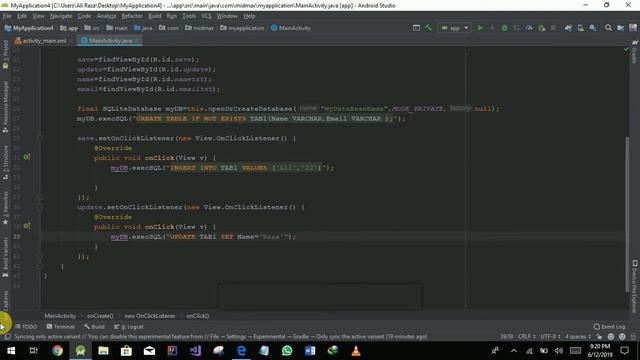Click the green inspection status checkmark

(x=626, y=49)
